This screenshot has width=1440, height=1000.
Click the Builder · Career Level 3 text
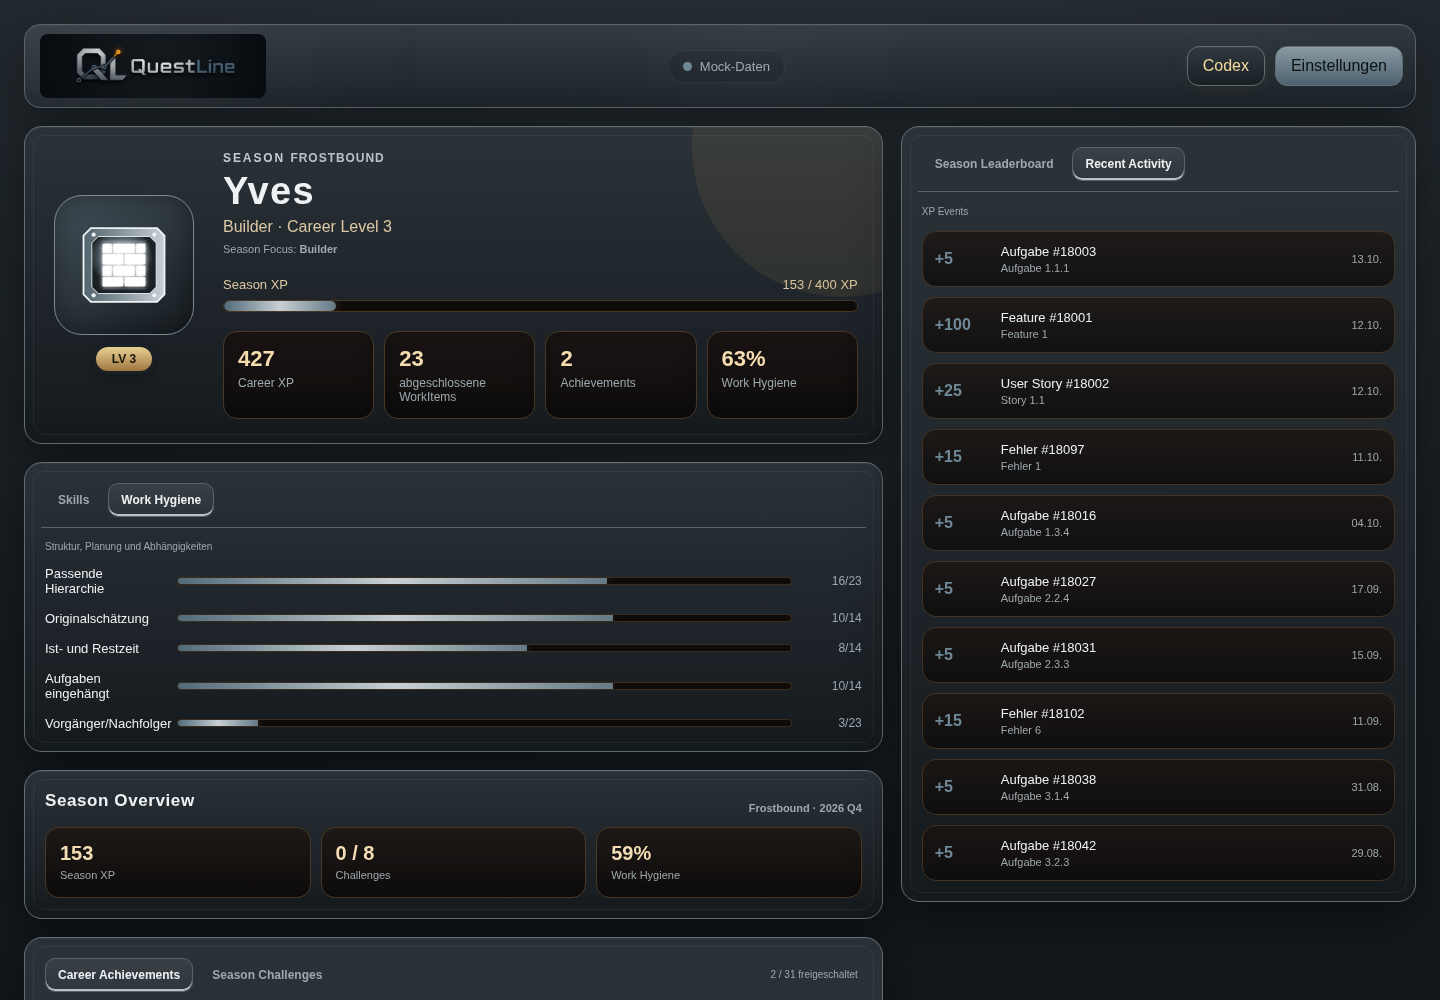(307, 227)
